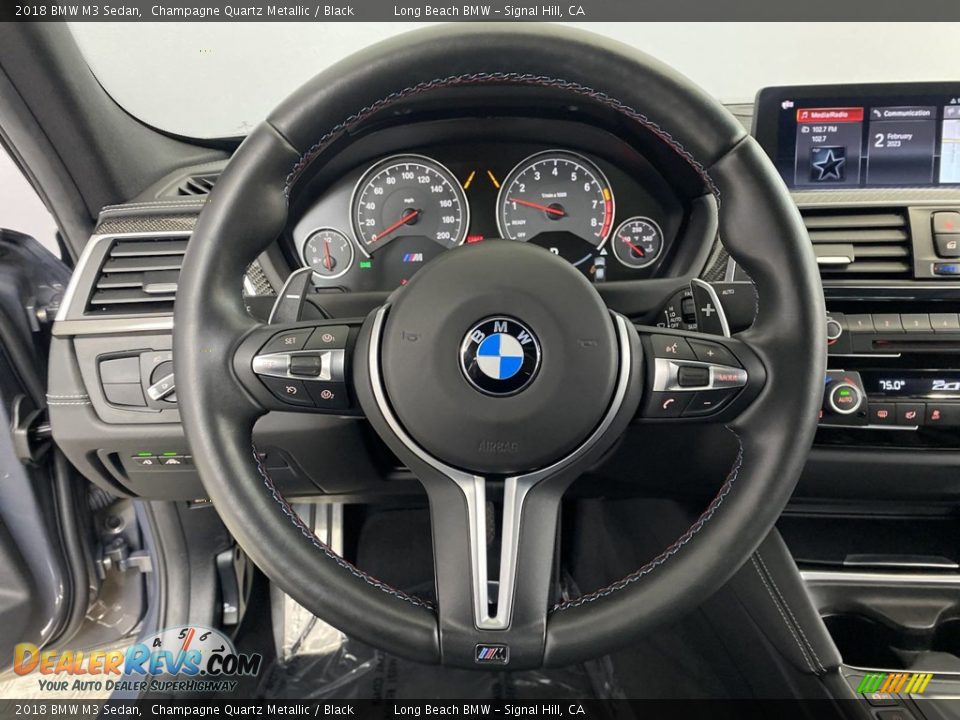Push the radio volume power knob
This screenshot has width=960, height=720.
click(833, 329)
